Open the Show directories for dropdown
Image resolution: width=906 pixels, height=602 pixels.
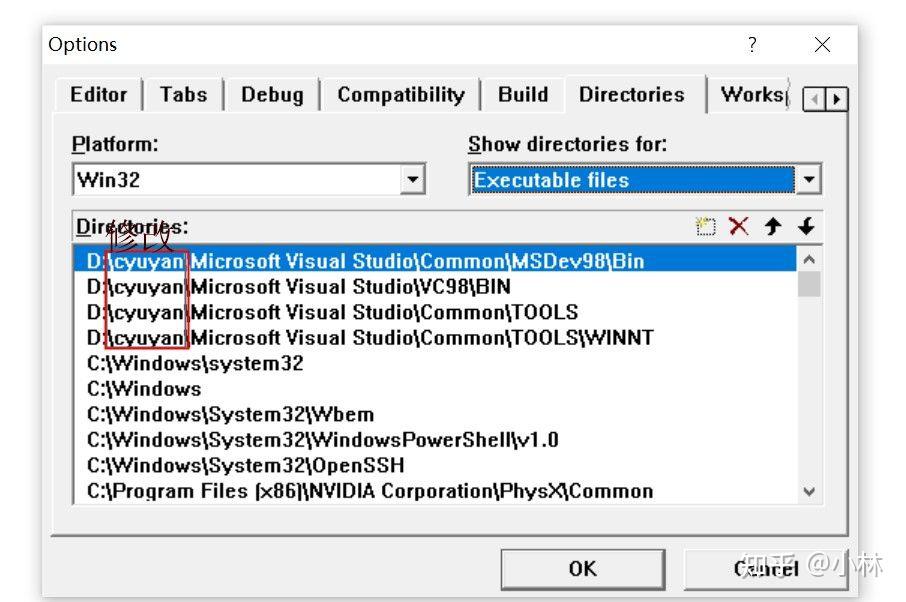coord(809,179)
